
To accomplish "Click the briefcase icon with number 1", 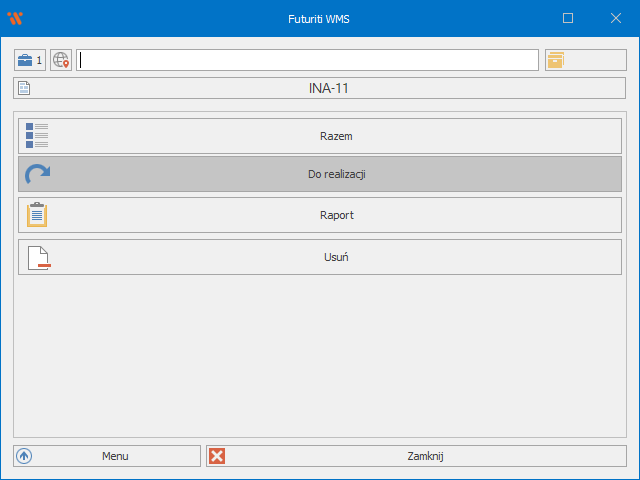I will [x=30, y=60].
